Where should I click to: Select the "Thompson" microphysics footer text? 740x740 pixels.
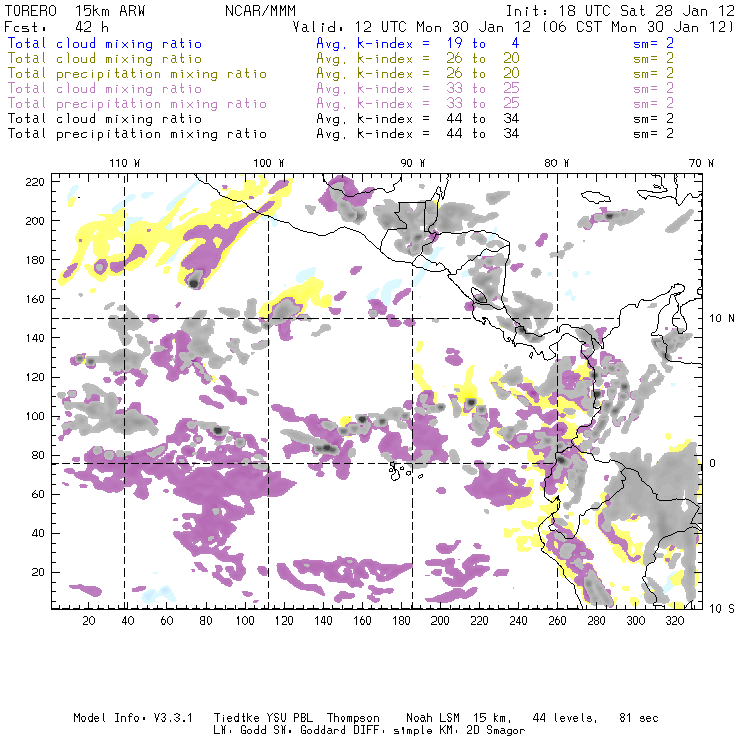(353, 718)
